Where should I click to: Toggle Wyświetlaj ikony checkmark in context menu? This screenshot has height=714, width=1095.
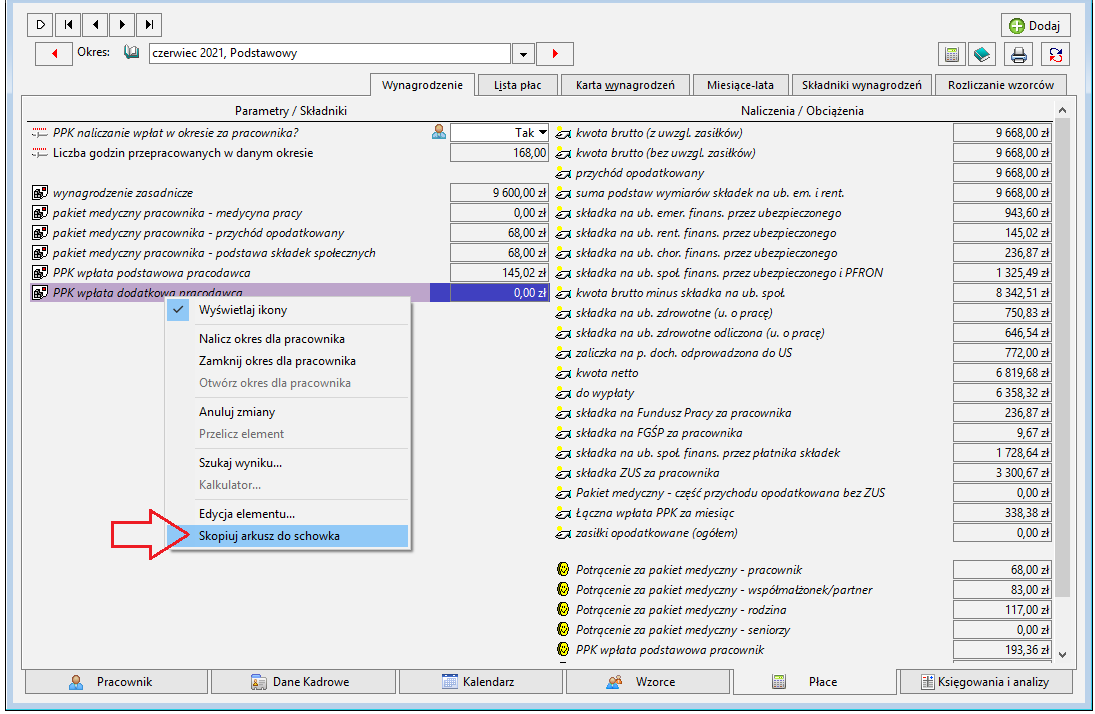click(178, 309)
